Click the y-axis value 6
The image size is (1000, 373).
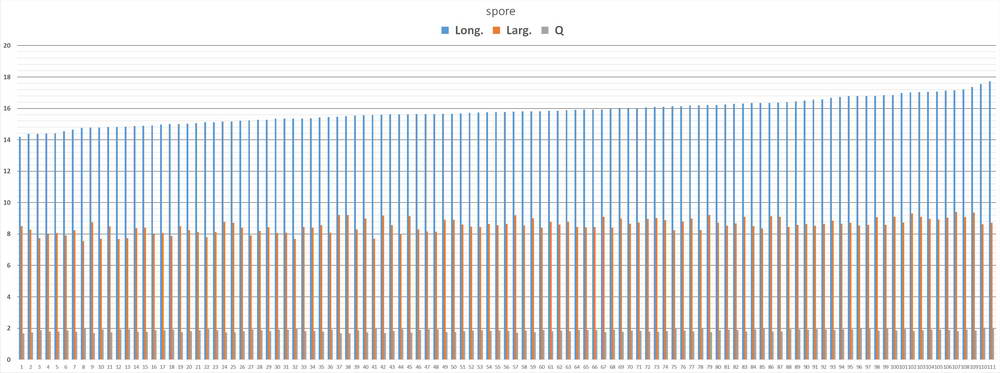coord(7,265)
